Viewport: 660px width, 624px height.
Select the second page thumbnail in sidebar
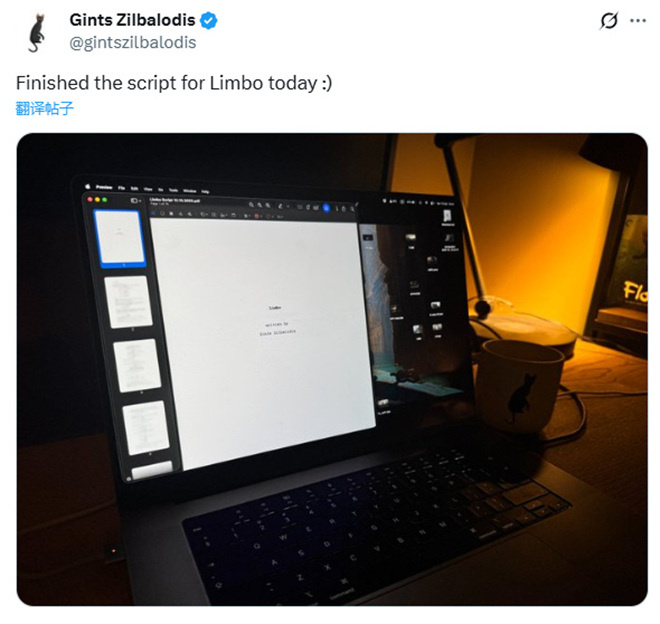pos(128,302)
